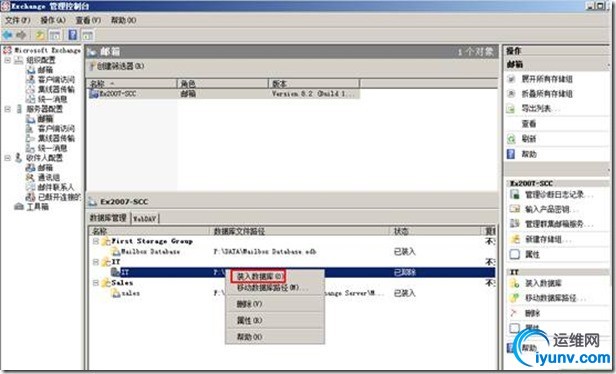Sort by 状态 column header

click(436, 231)
